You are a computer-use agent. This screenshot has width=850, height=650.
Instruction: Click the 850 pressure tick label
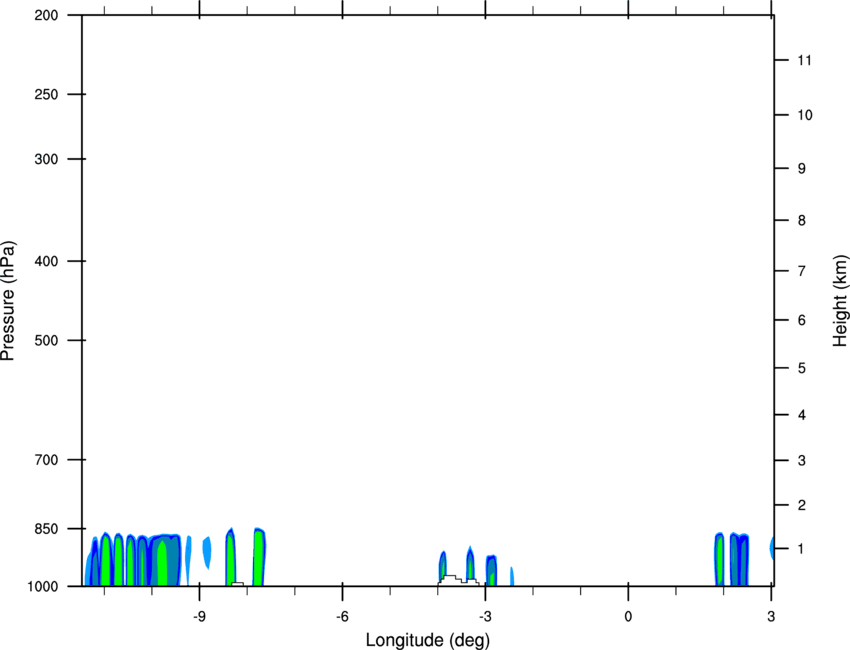coord(46,529)
